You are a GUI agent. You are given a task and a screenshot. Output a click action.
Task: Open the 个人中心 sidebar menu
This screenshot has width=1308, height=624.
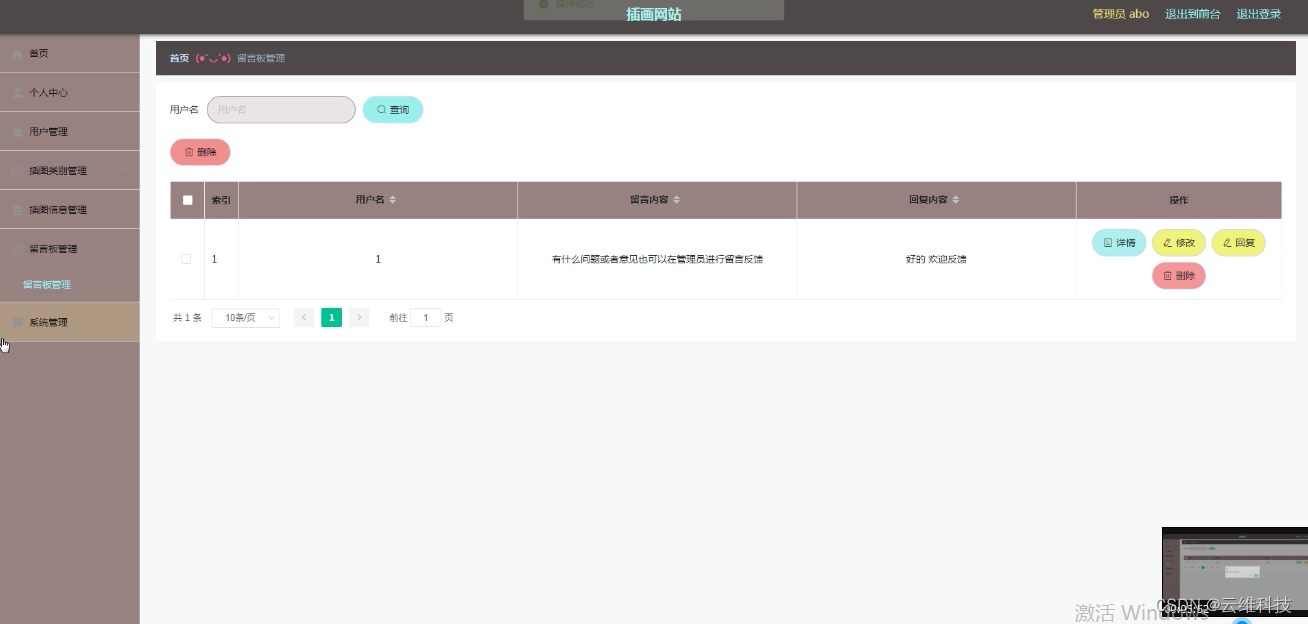70,93
